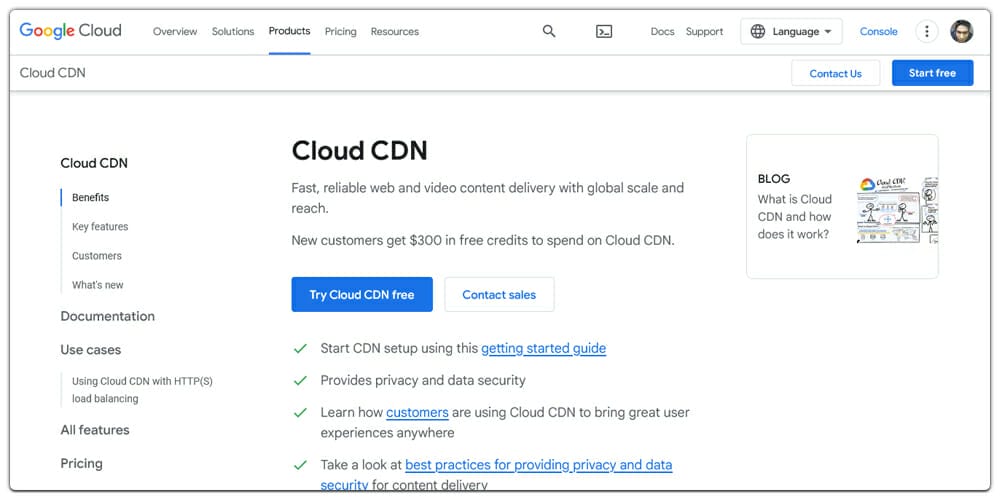
Task: Open Pricing in the left sidebar
Action: pos(82,464)
